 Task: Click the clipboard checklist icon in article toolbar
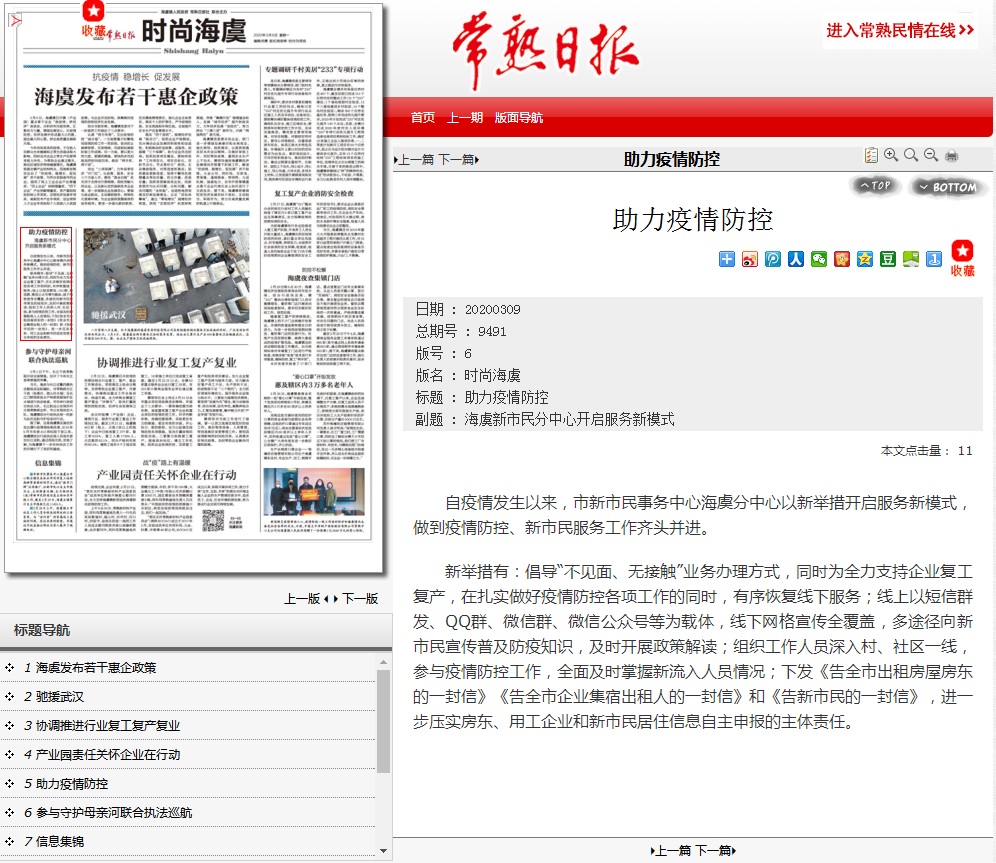[871, 155]
